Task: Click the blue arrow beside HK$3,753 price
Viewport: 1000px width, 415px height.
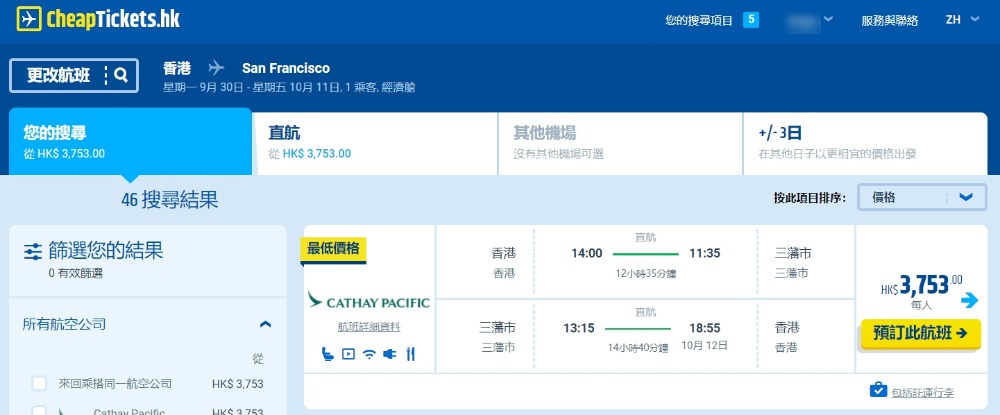Action: tap(968, 300)
